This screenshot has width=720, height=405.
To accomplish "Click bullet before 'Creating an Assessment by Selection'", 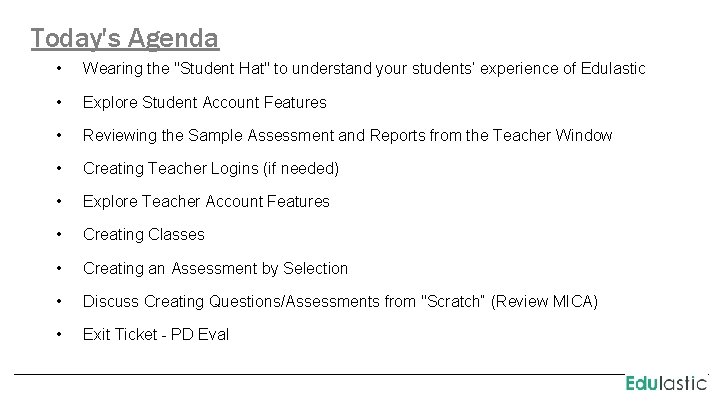I will [x=61, y=268].
